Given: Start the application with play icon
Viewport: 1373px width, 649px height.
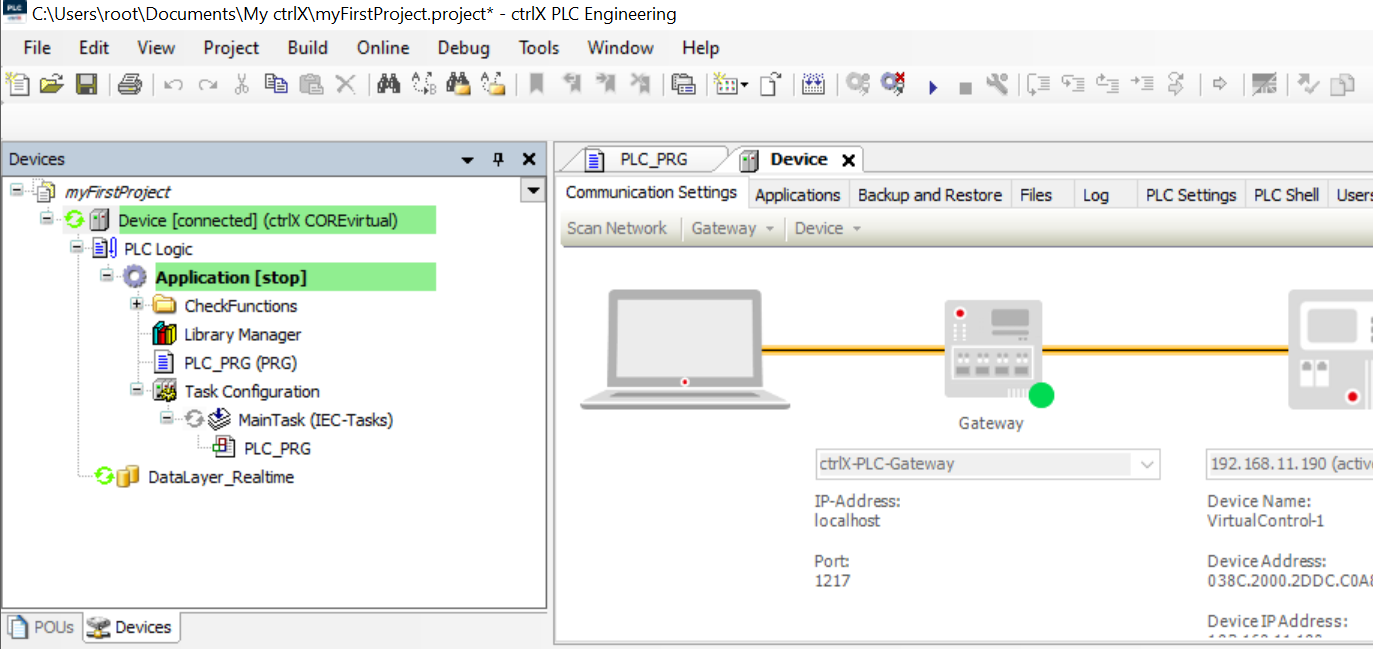Looking at the screenshot, I should coord(933,87).
